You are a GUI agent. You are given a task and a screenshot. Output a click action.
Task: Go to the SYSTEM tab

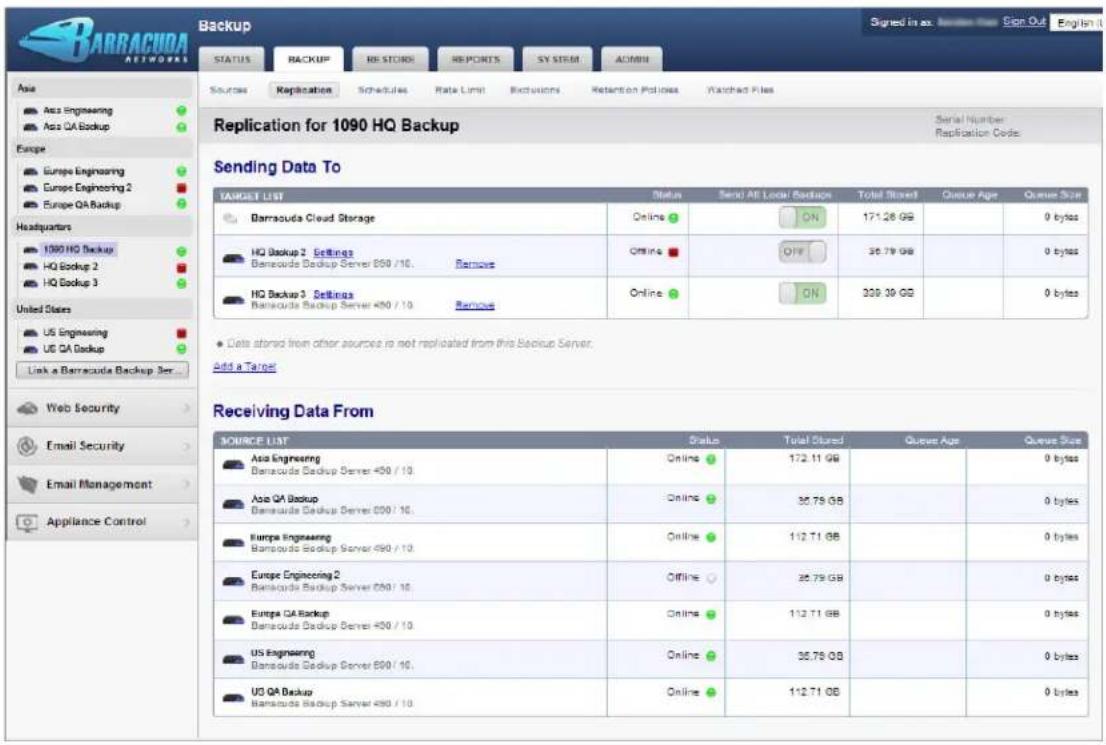click(557, 59)
